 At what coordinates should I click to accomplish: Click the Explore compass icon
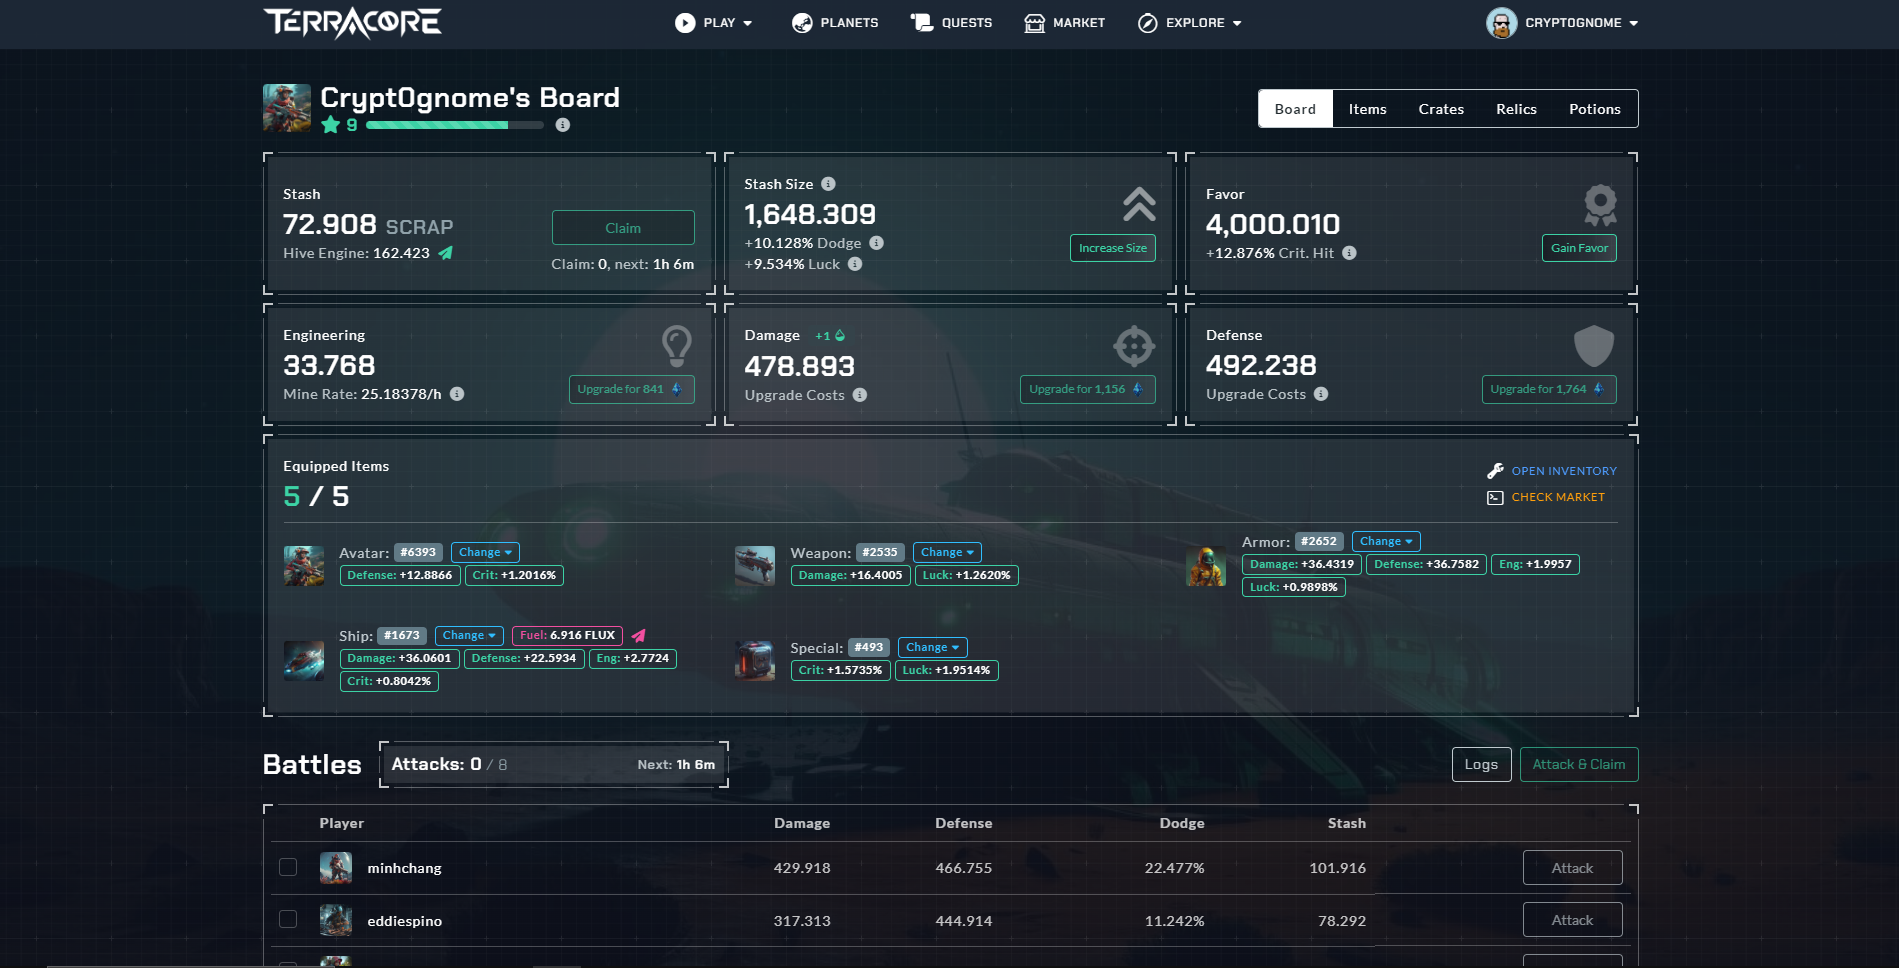1148,23
